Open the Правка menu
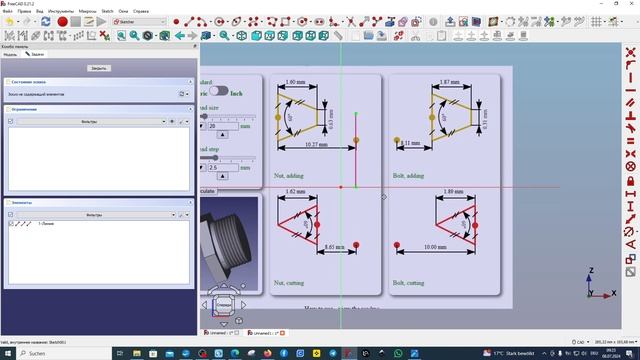640x360 pixels. pos(24,11)
